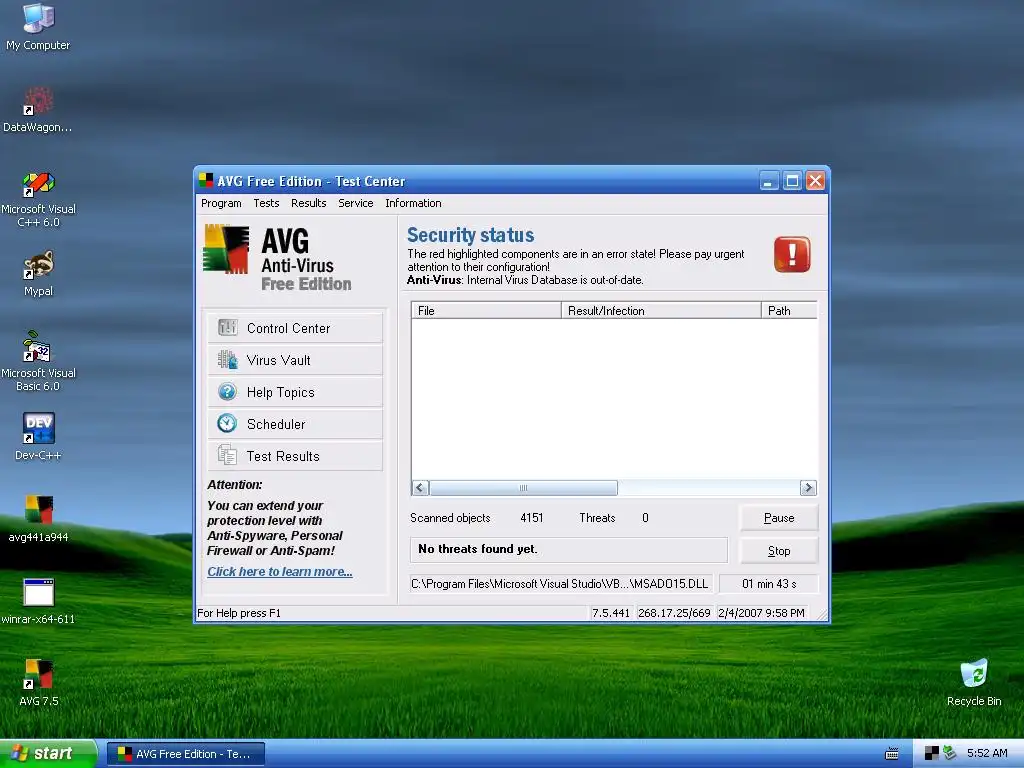Stop the running scan
Viewport: 1024px width, 768px height.
(778, 551)
